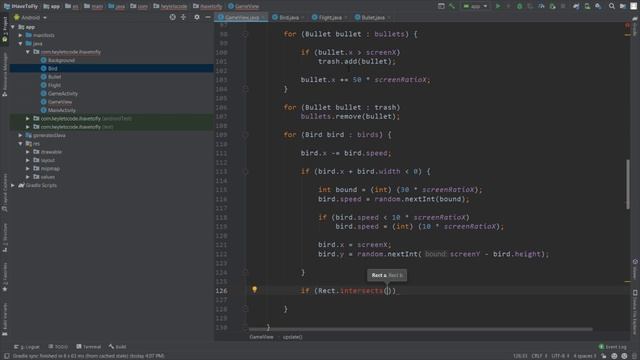Collapse the app module node
Viewport: 640px width, 360px height.
(x=13, y=27)
